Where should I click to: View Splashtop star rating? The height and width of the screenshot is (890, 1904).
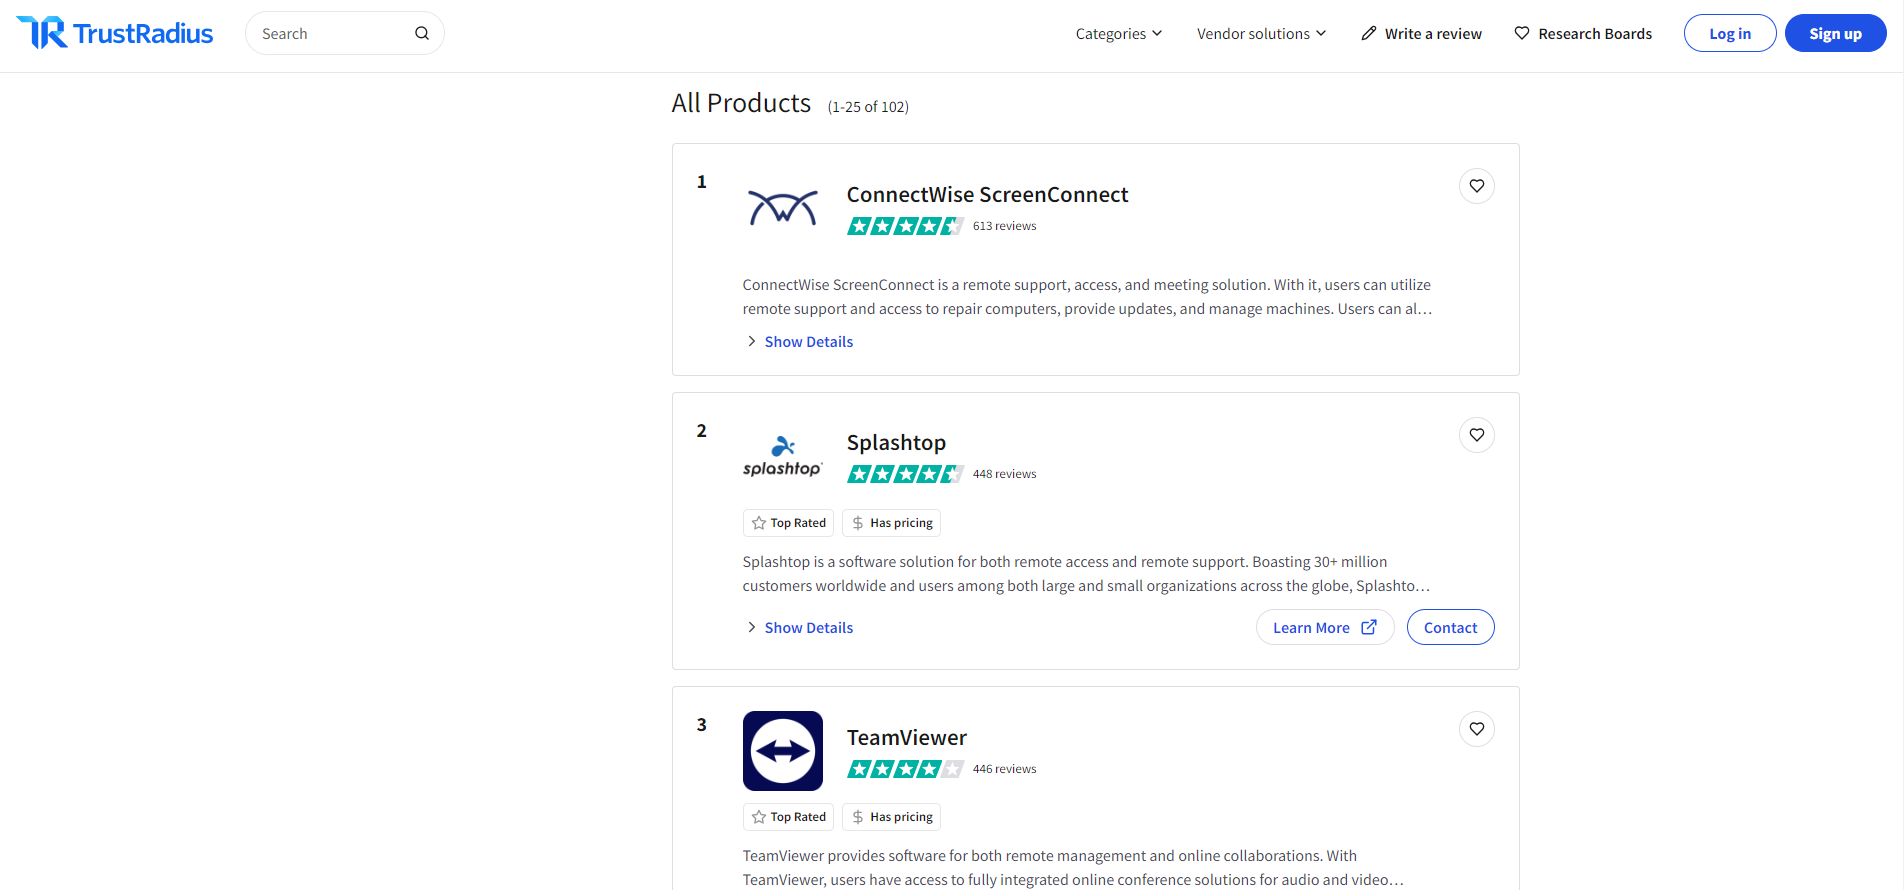click(x=905, y=474)
